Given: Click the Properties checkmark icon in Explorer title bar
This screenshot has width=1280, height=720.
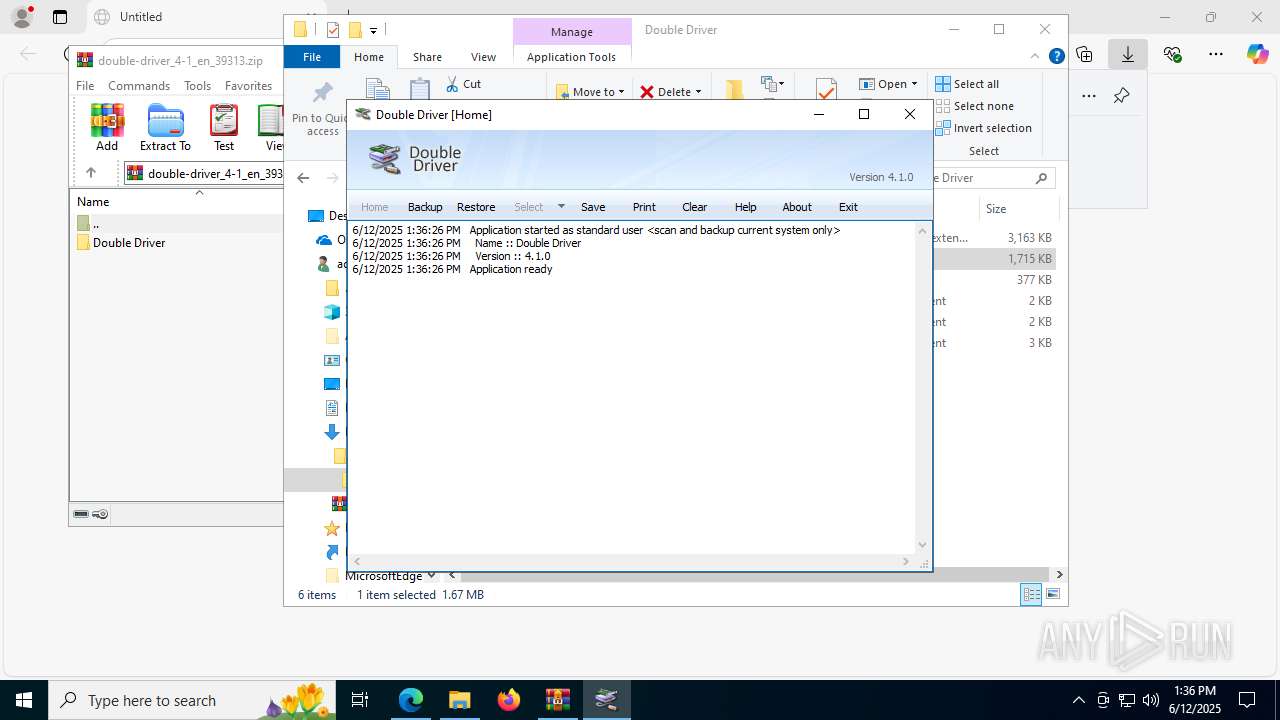Looking at the screenshot, I should [x=333, y=30].
